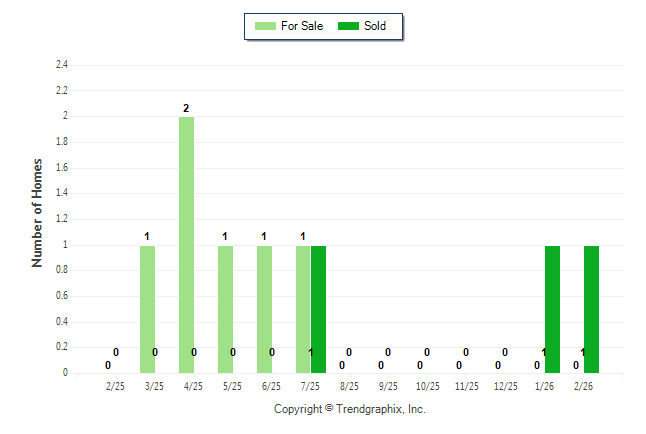Click the 10/25 x-axis label

427,387
